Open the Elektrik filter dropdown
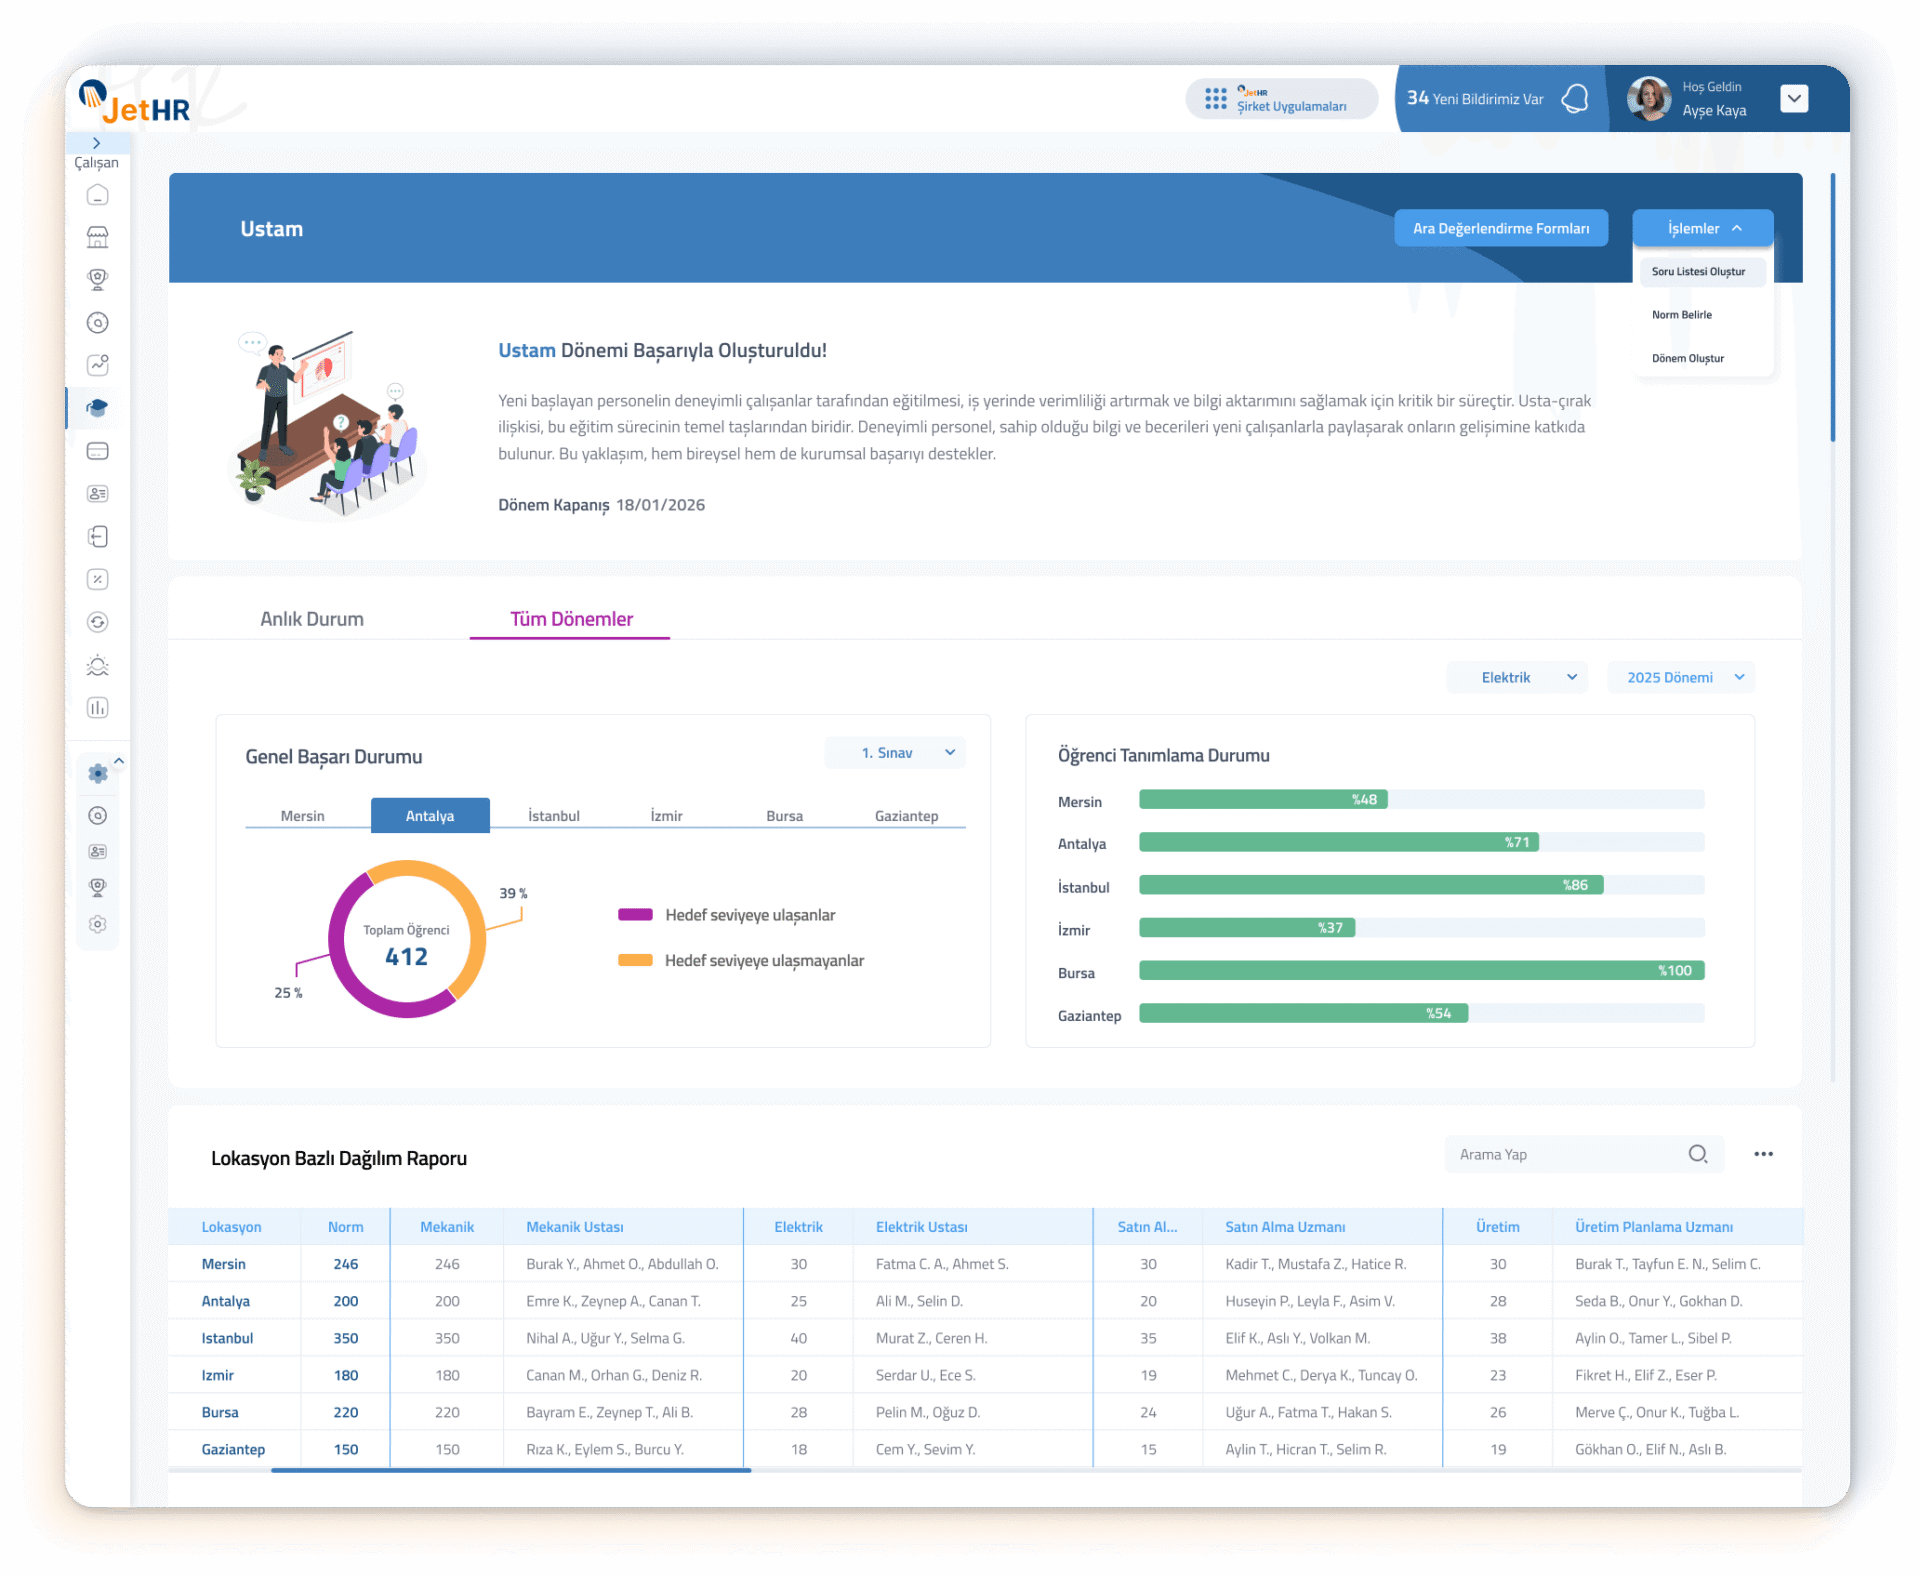 1517,677
